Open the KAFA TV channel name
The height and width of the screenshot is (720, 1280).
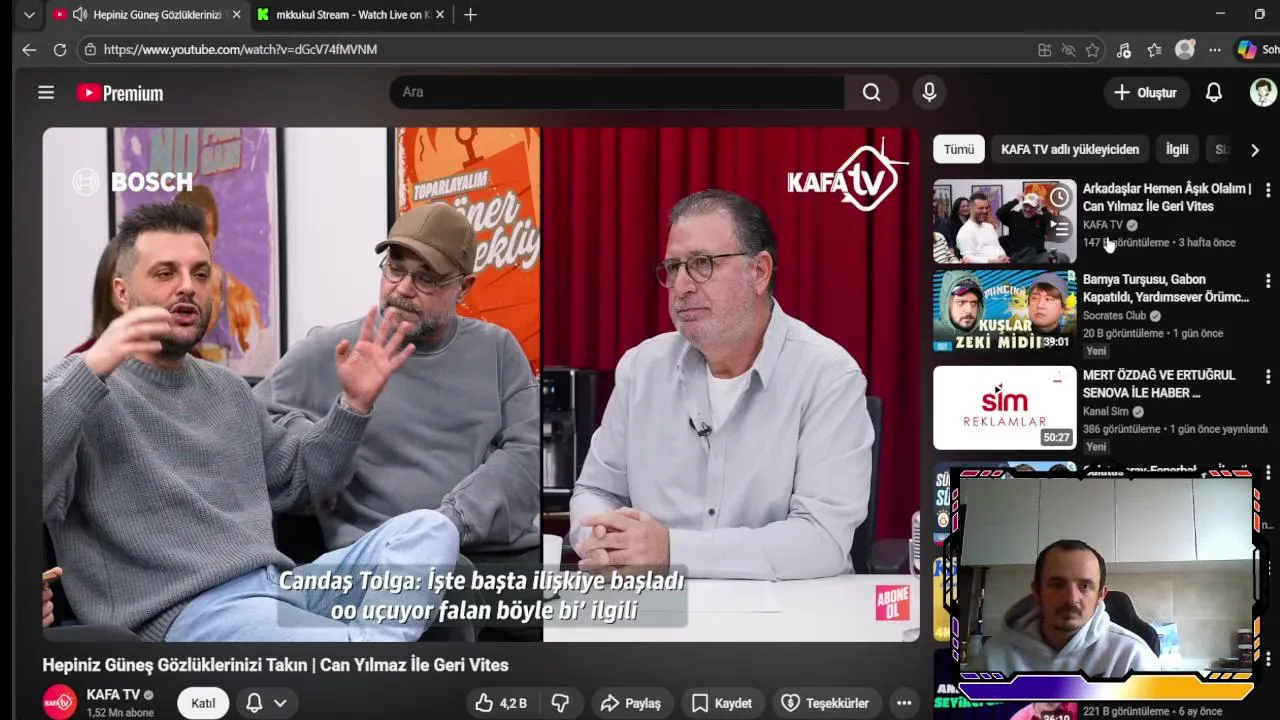(113, 694)
